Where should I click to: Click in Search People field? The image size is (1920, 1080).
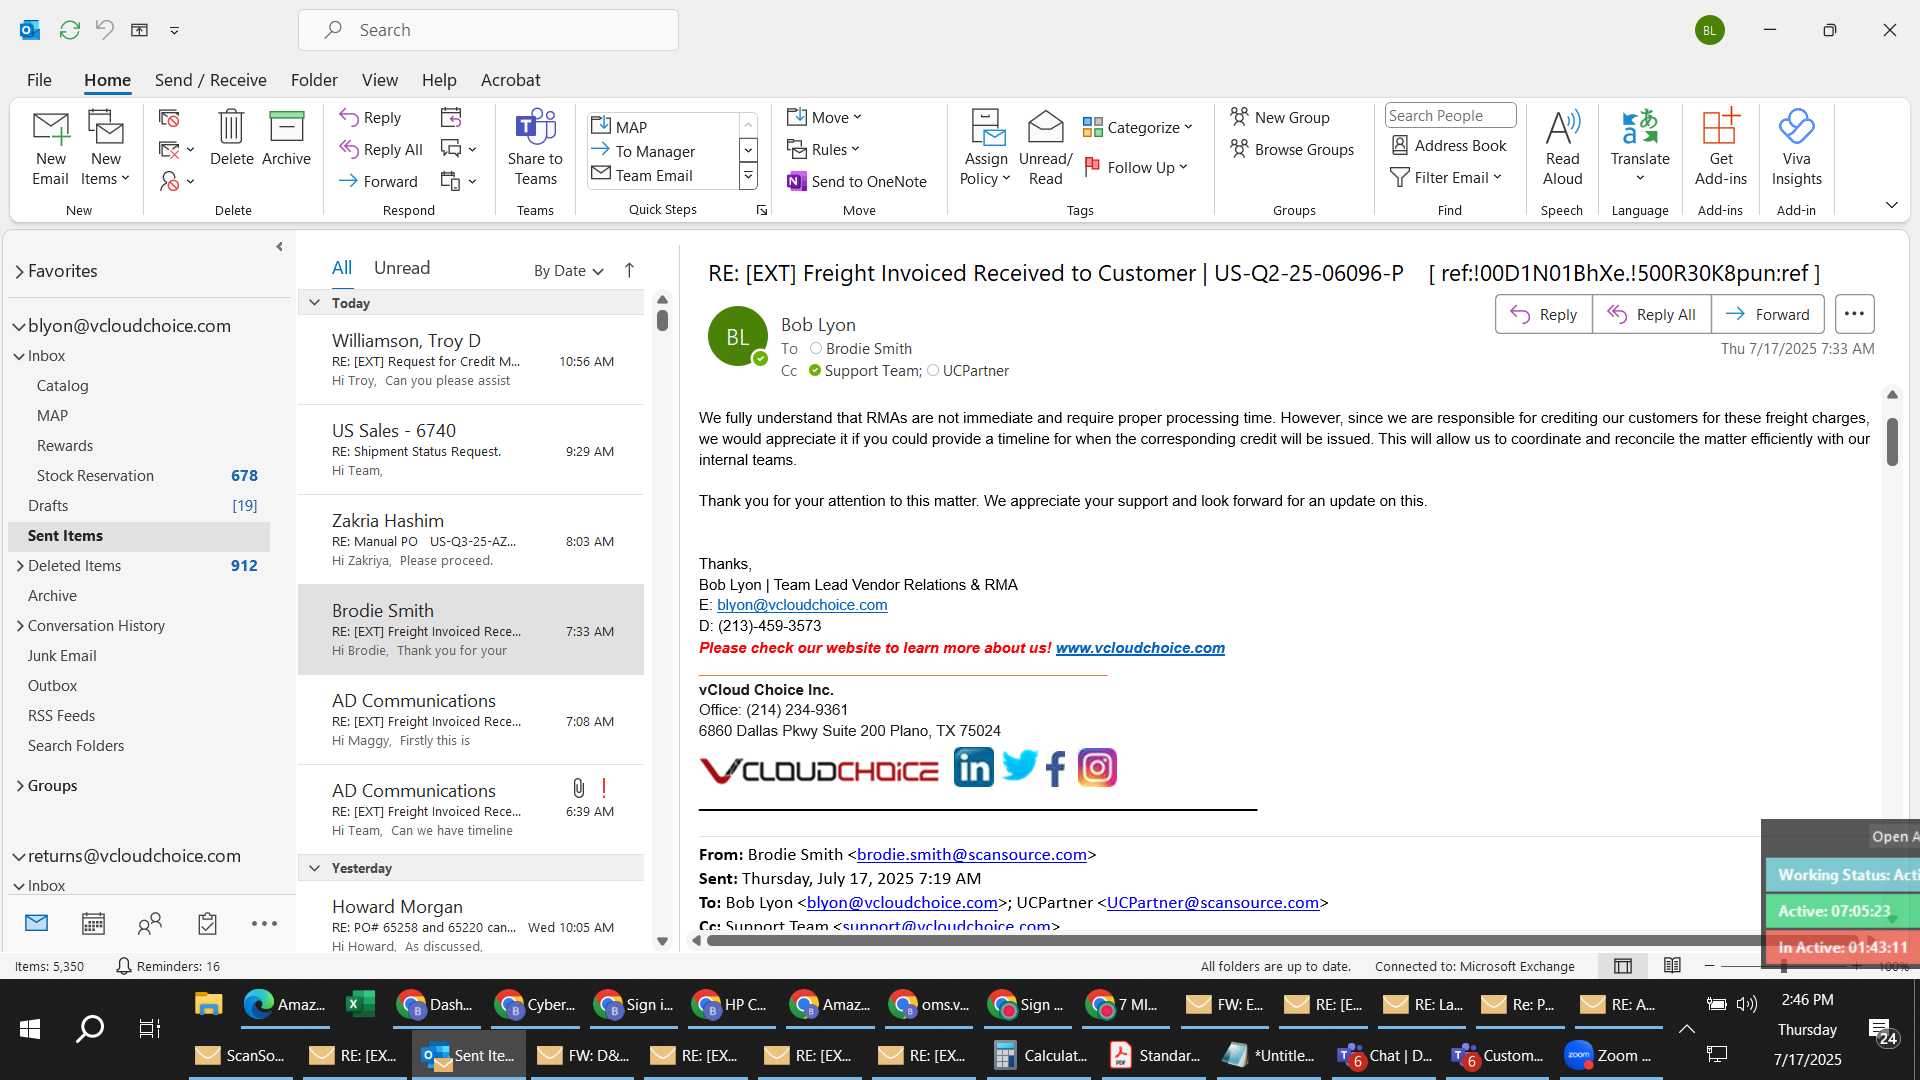[x=1450, y=116]
